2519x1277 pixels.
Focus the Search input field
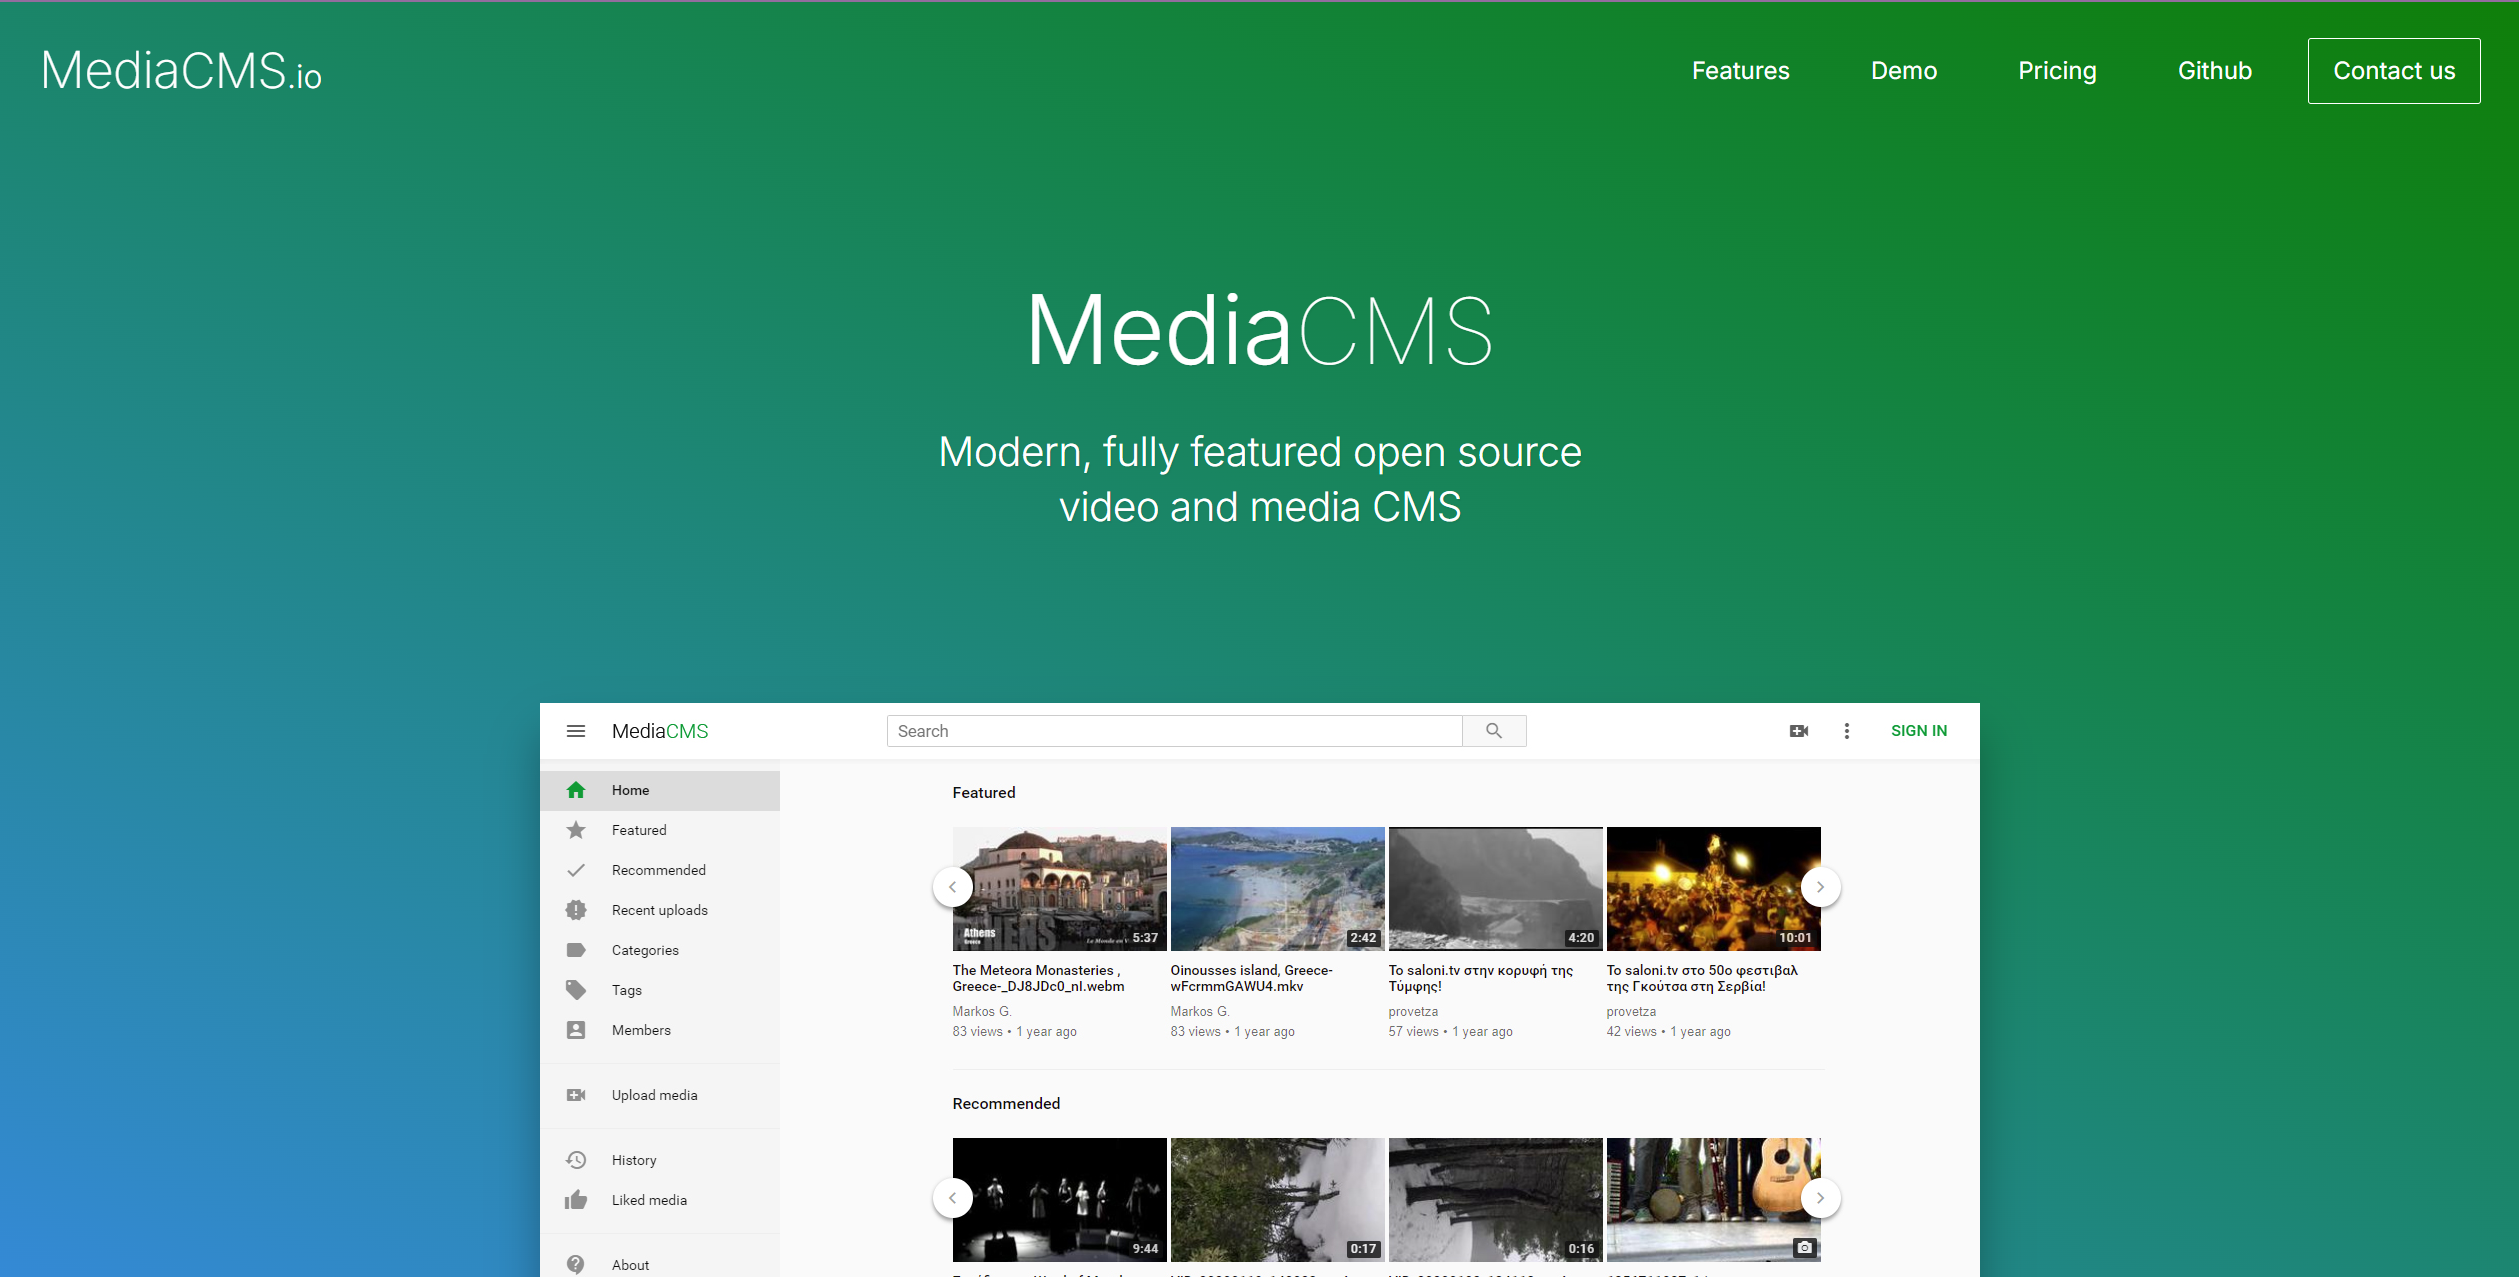(1174, 731)
